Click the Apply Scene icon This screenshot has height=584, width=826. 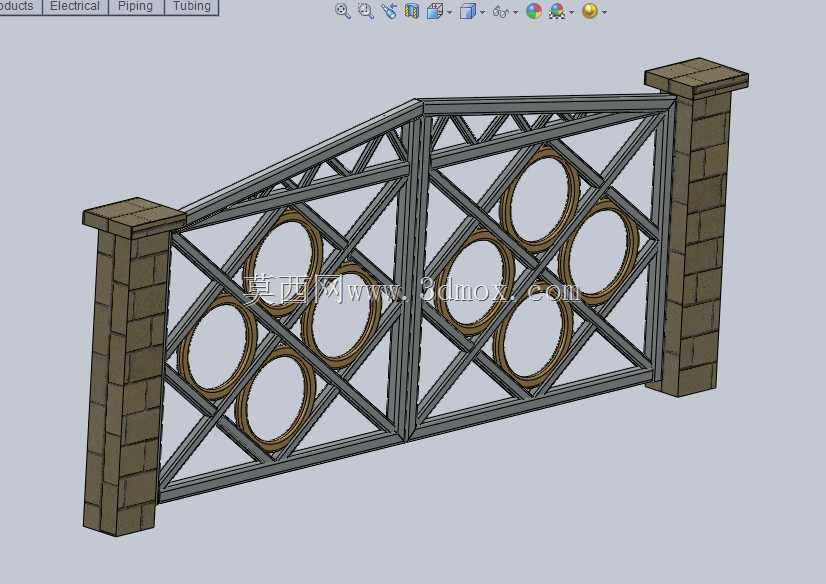point(556,11)
